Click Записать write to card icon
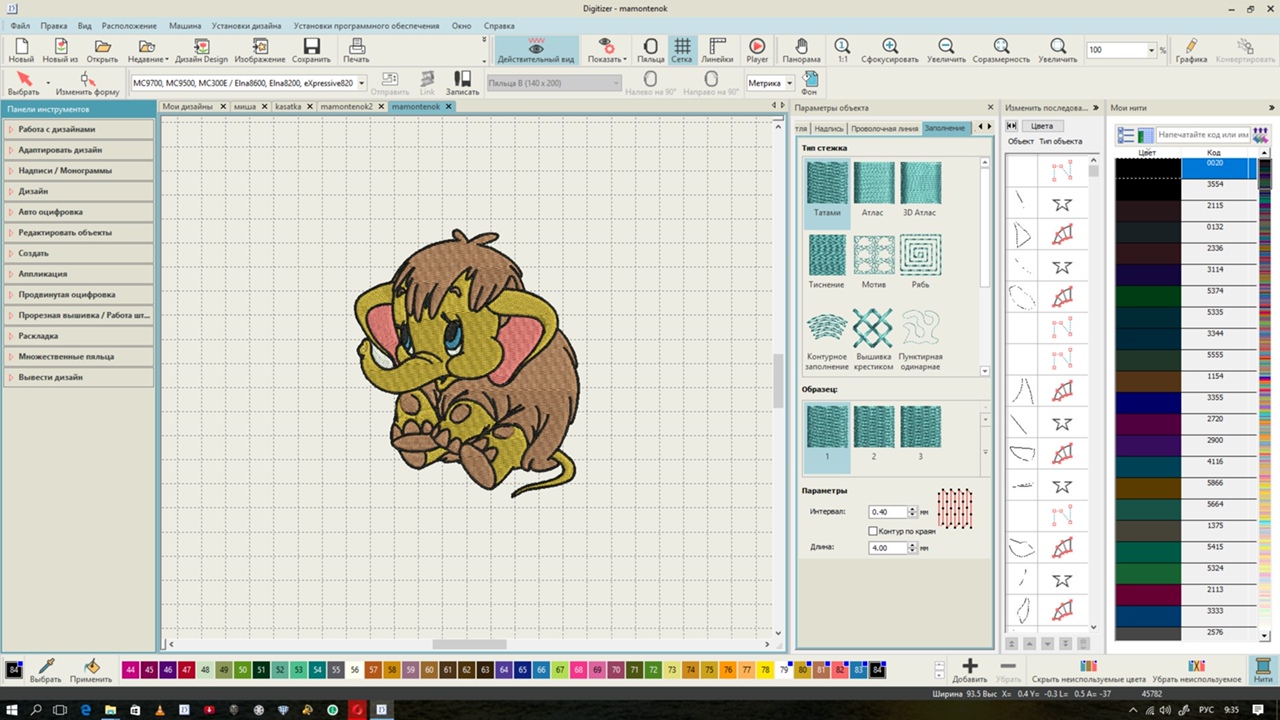1280x720 pixels. point(462,83)
